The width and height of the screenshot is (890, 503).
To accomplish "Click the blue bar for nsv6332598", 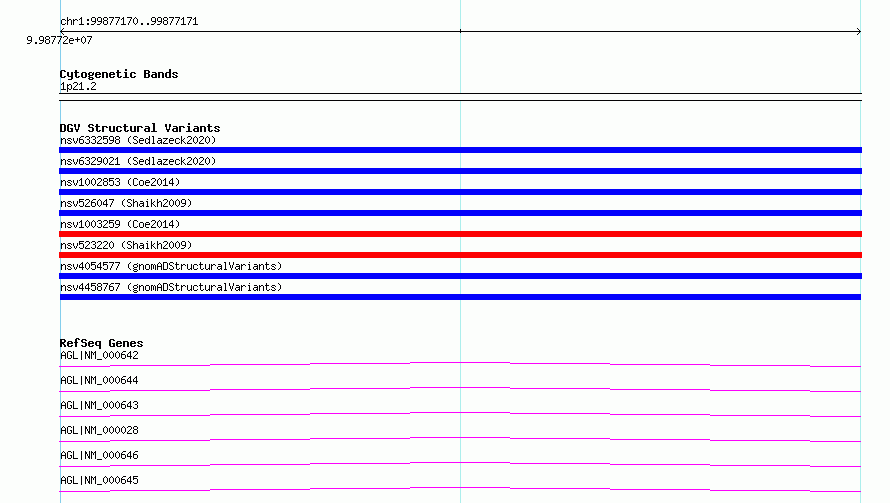I will point(460,150).
